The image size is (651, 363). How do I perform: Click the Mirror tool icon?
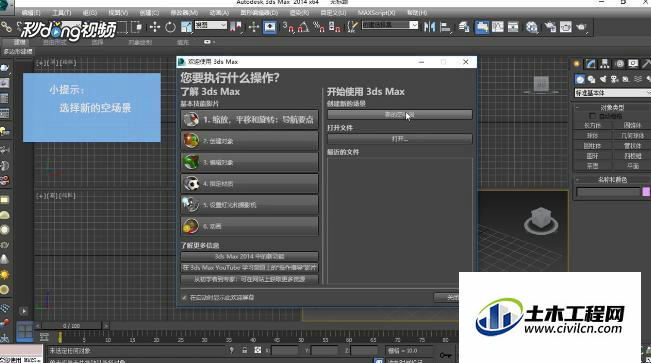point(429,27)
